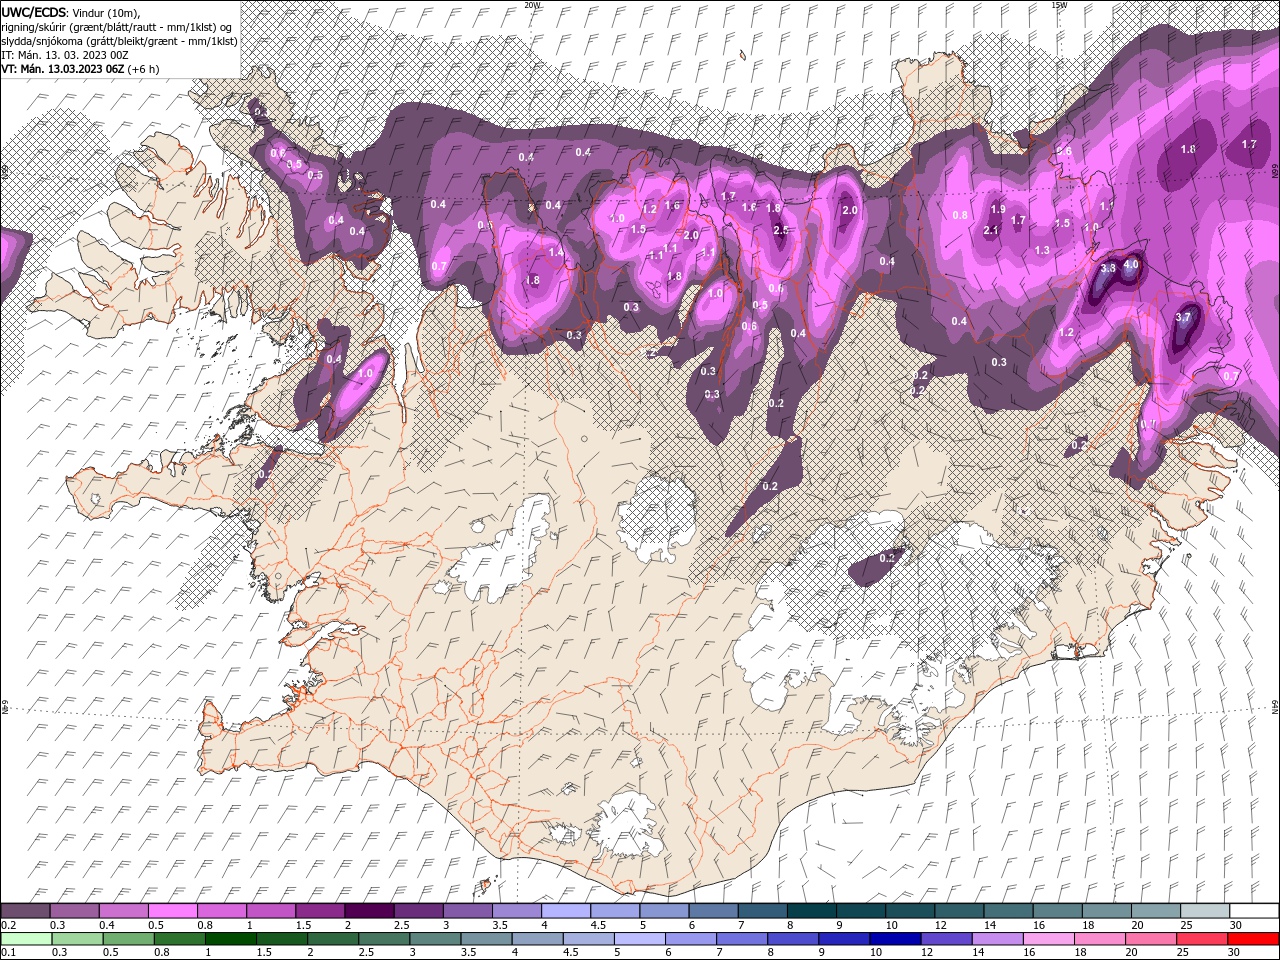Click the 4.0 precipitation peak label

1131,265
